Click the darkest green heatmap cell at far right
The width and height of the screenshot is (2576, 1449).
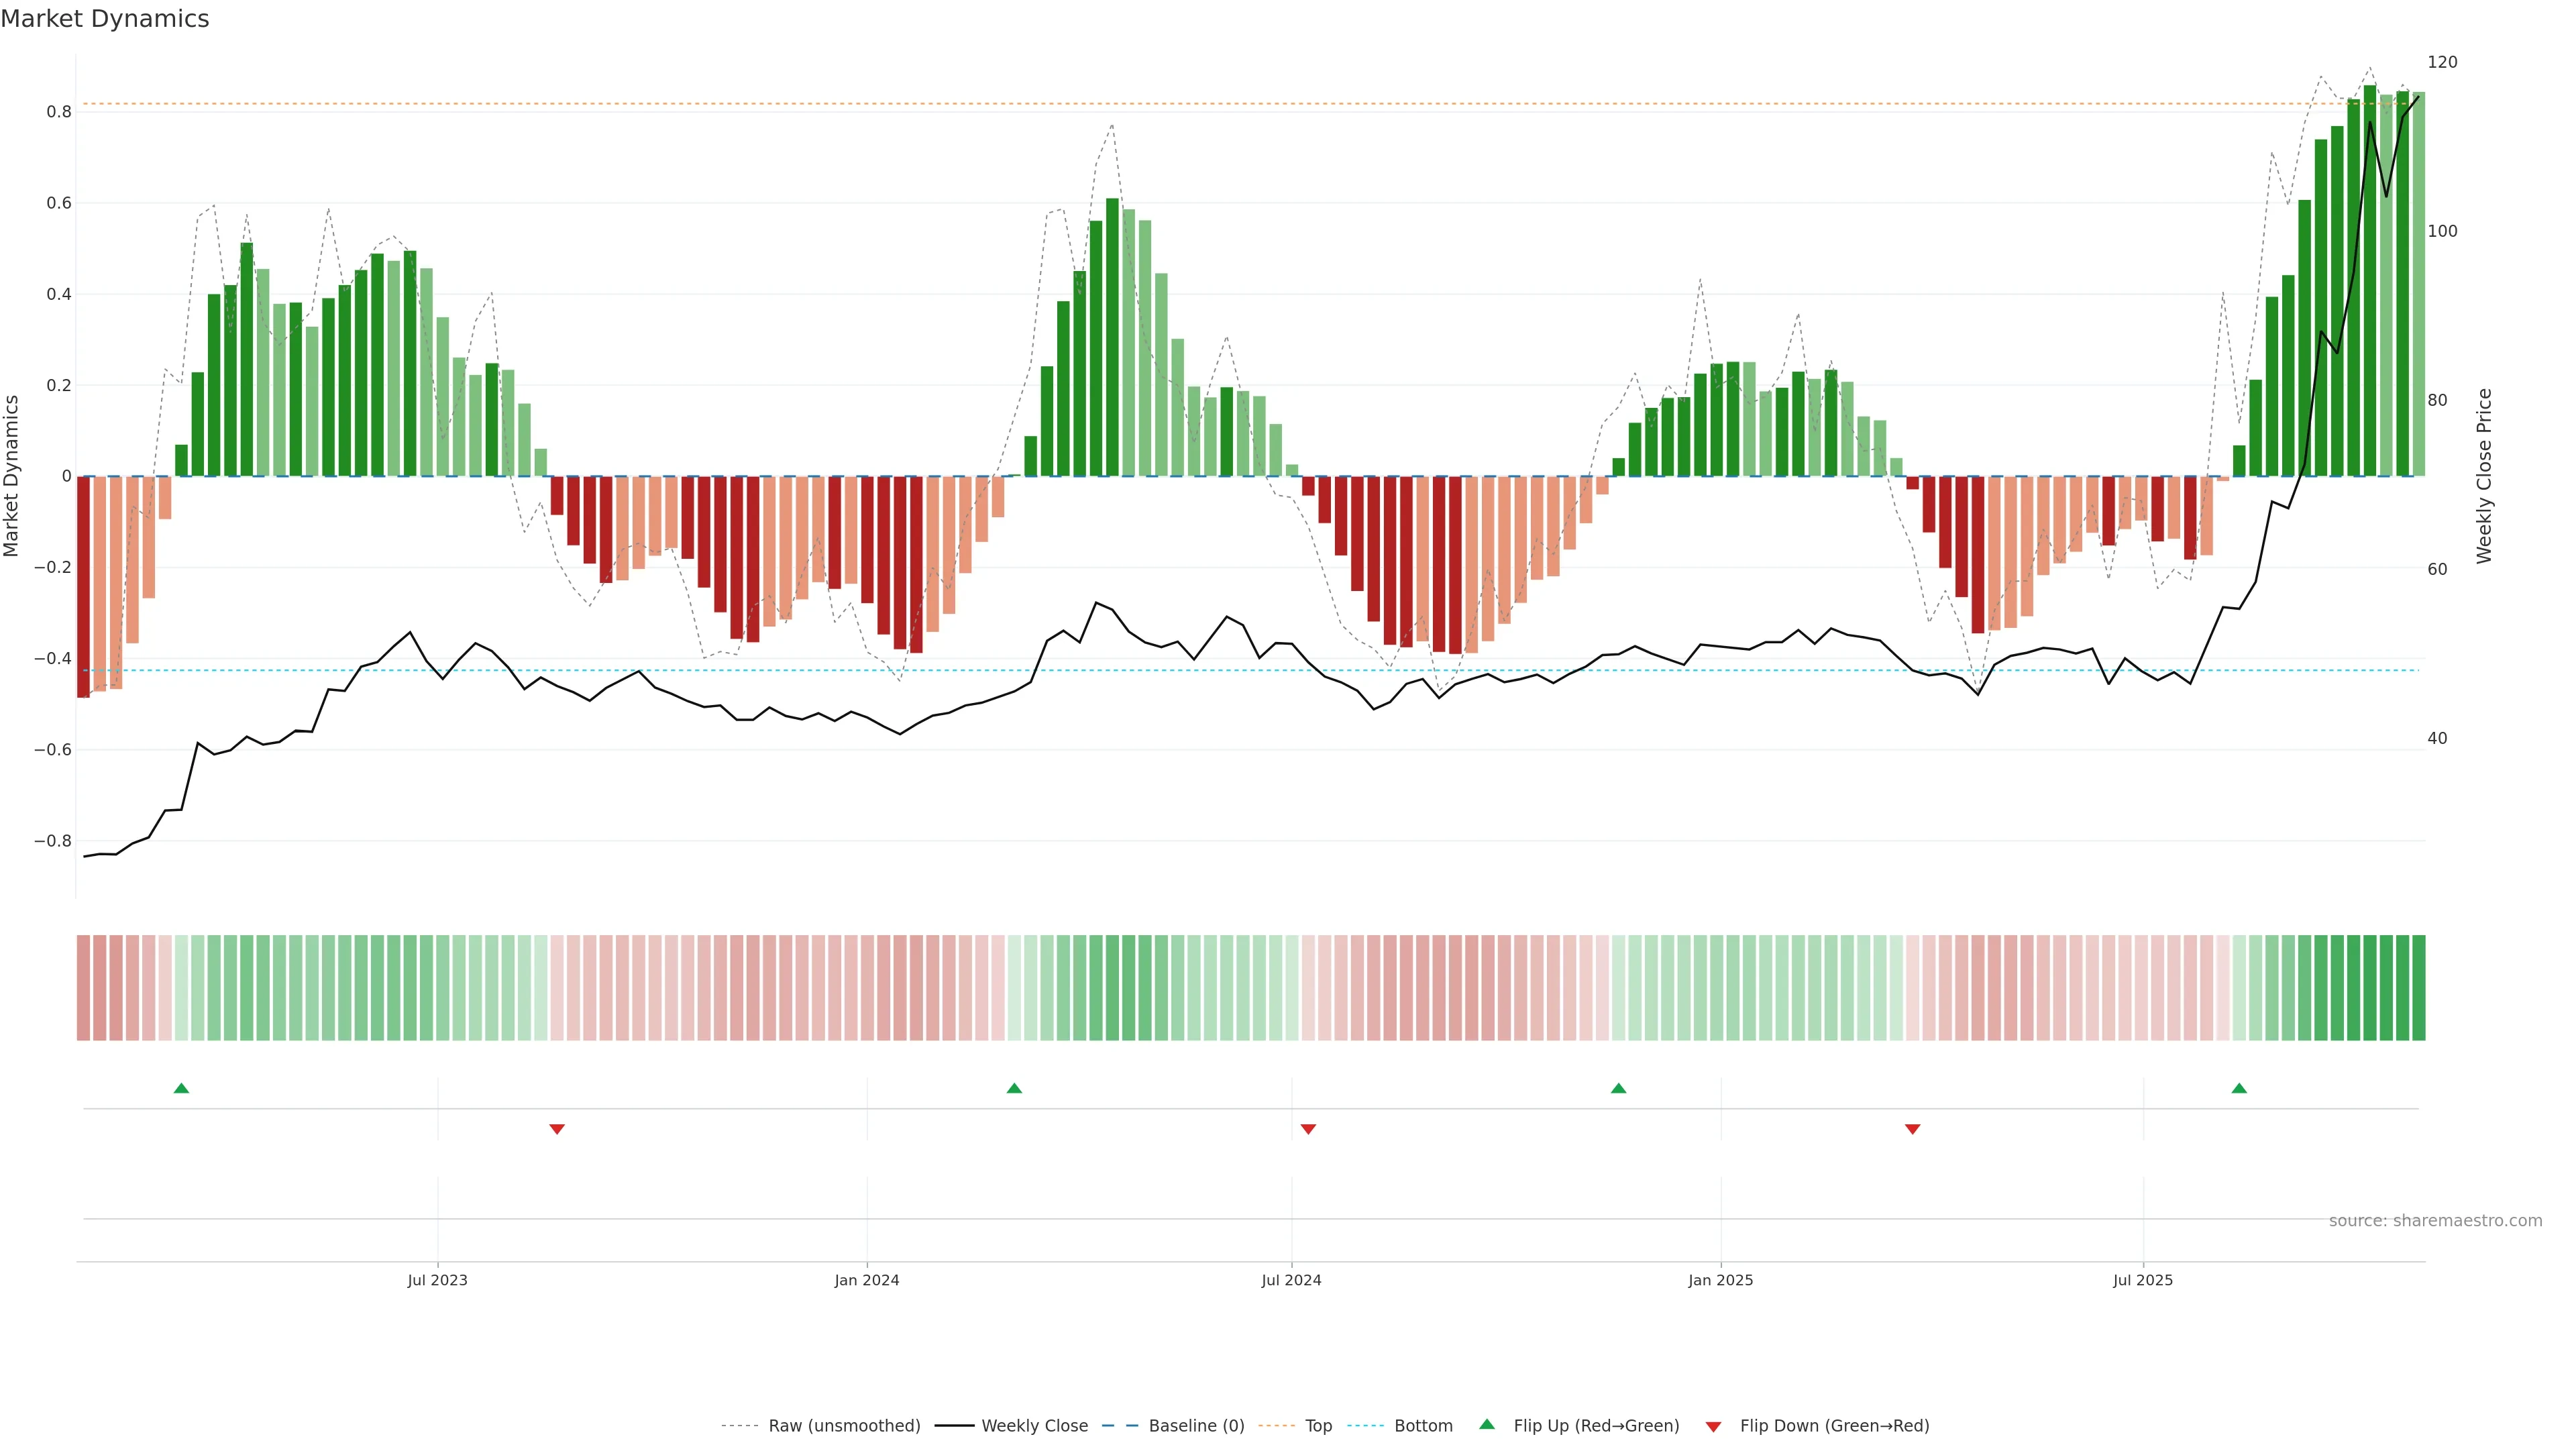2418,988
